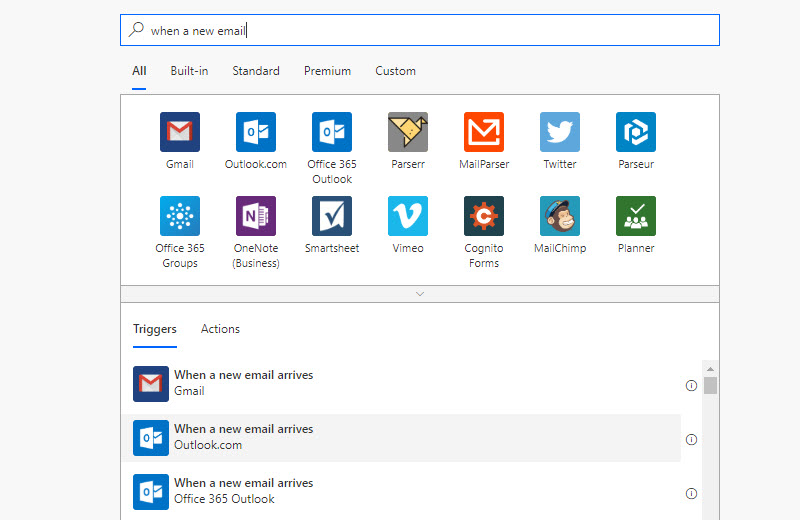Select the Gmail connector icon
Image resolution: width=800 pixels, height=520 pixels.
pyautogui.click(x=180, y=132)
